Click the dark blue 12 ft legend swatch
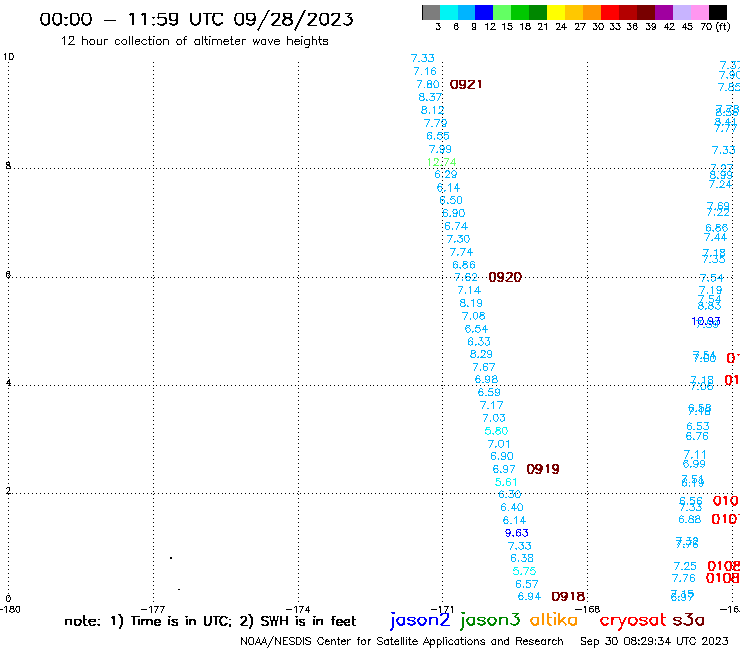Screen dimensions: 740x650 (484, 12)
